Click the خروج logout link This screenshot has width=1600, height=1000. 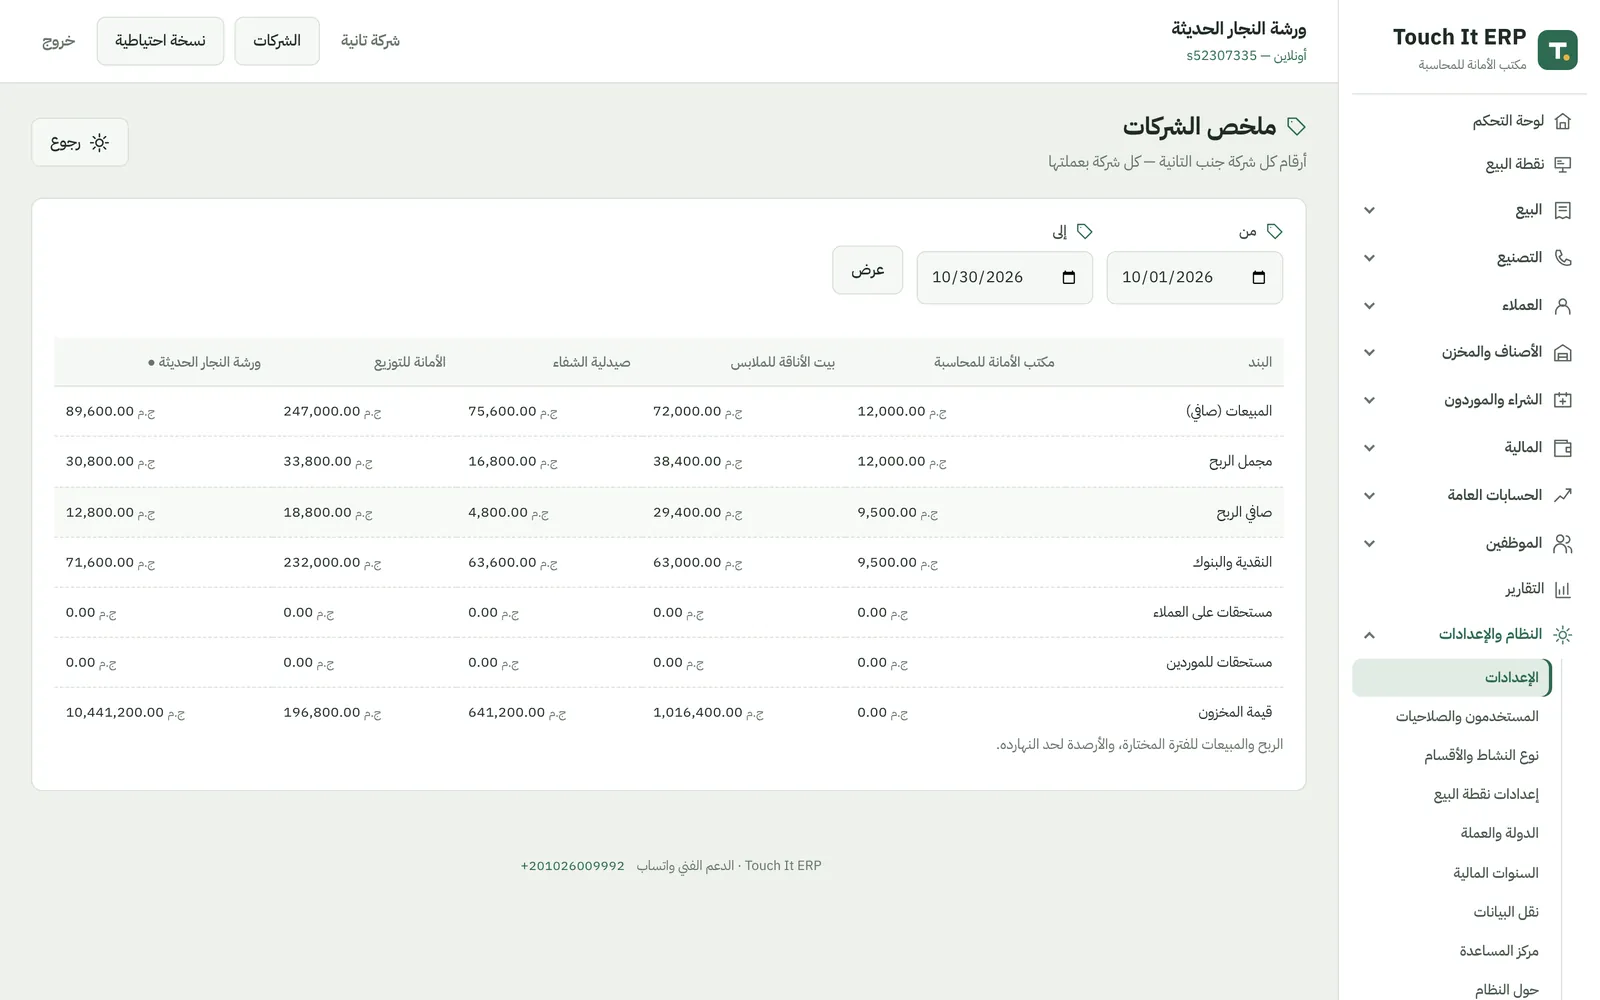coord(59,41)
